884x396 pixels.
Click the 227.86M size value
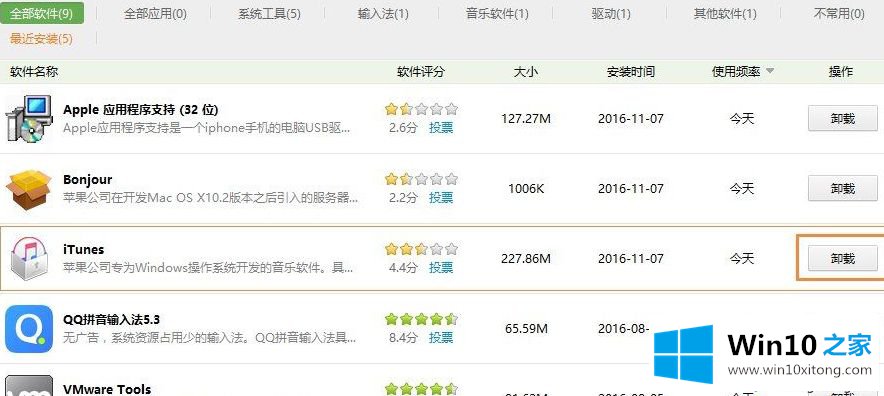[525, 258]
